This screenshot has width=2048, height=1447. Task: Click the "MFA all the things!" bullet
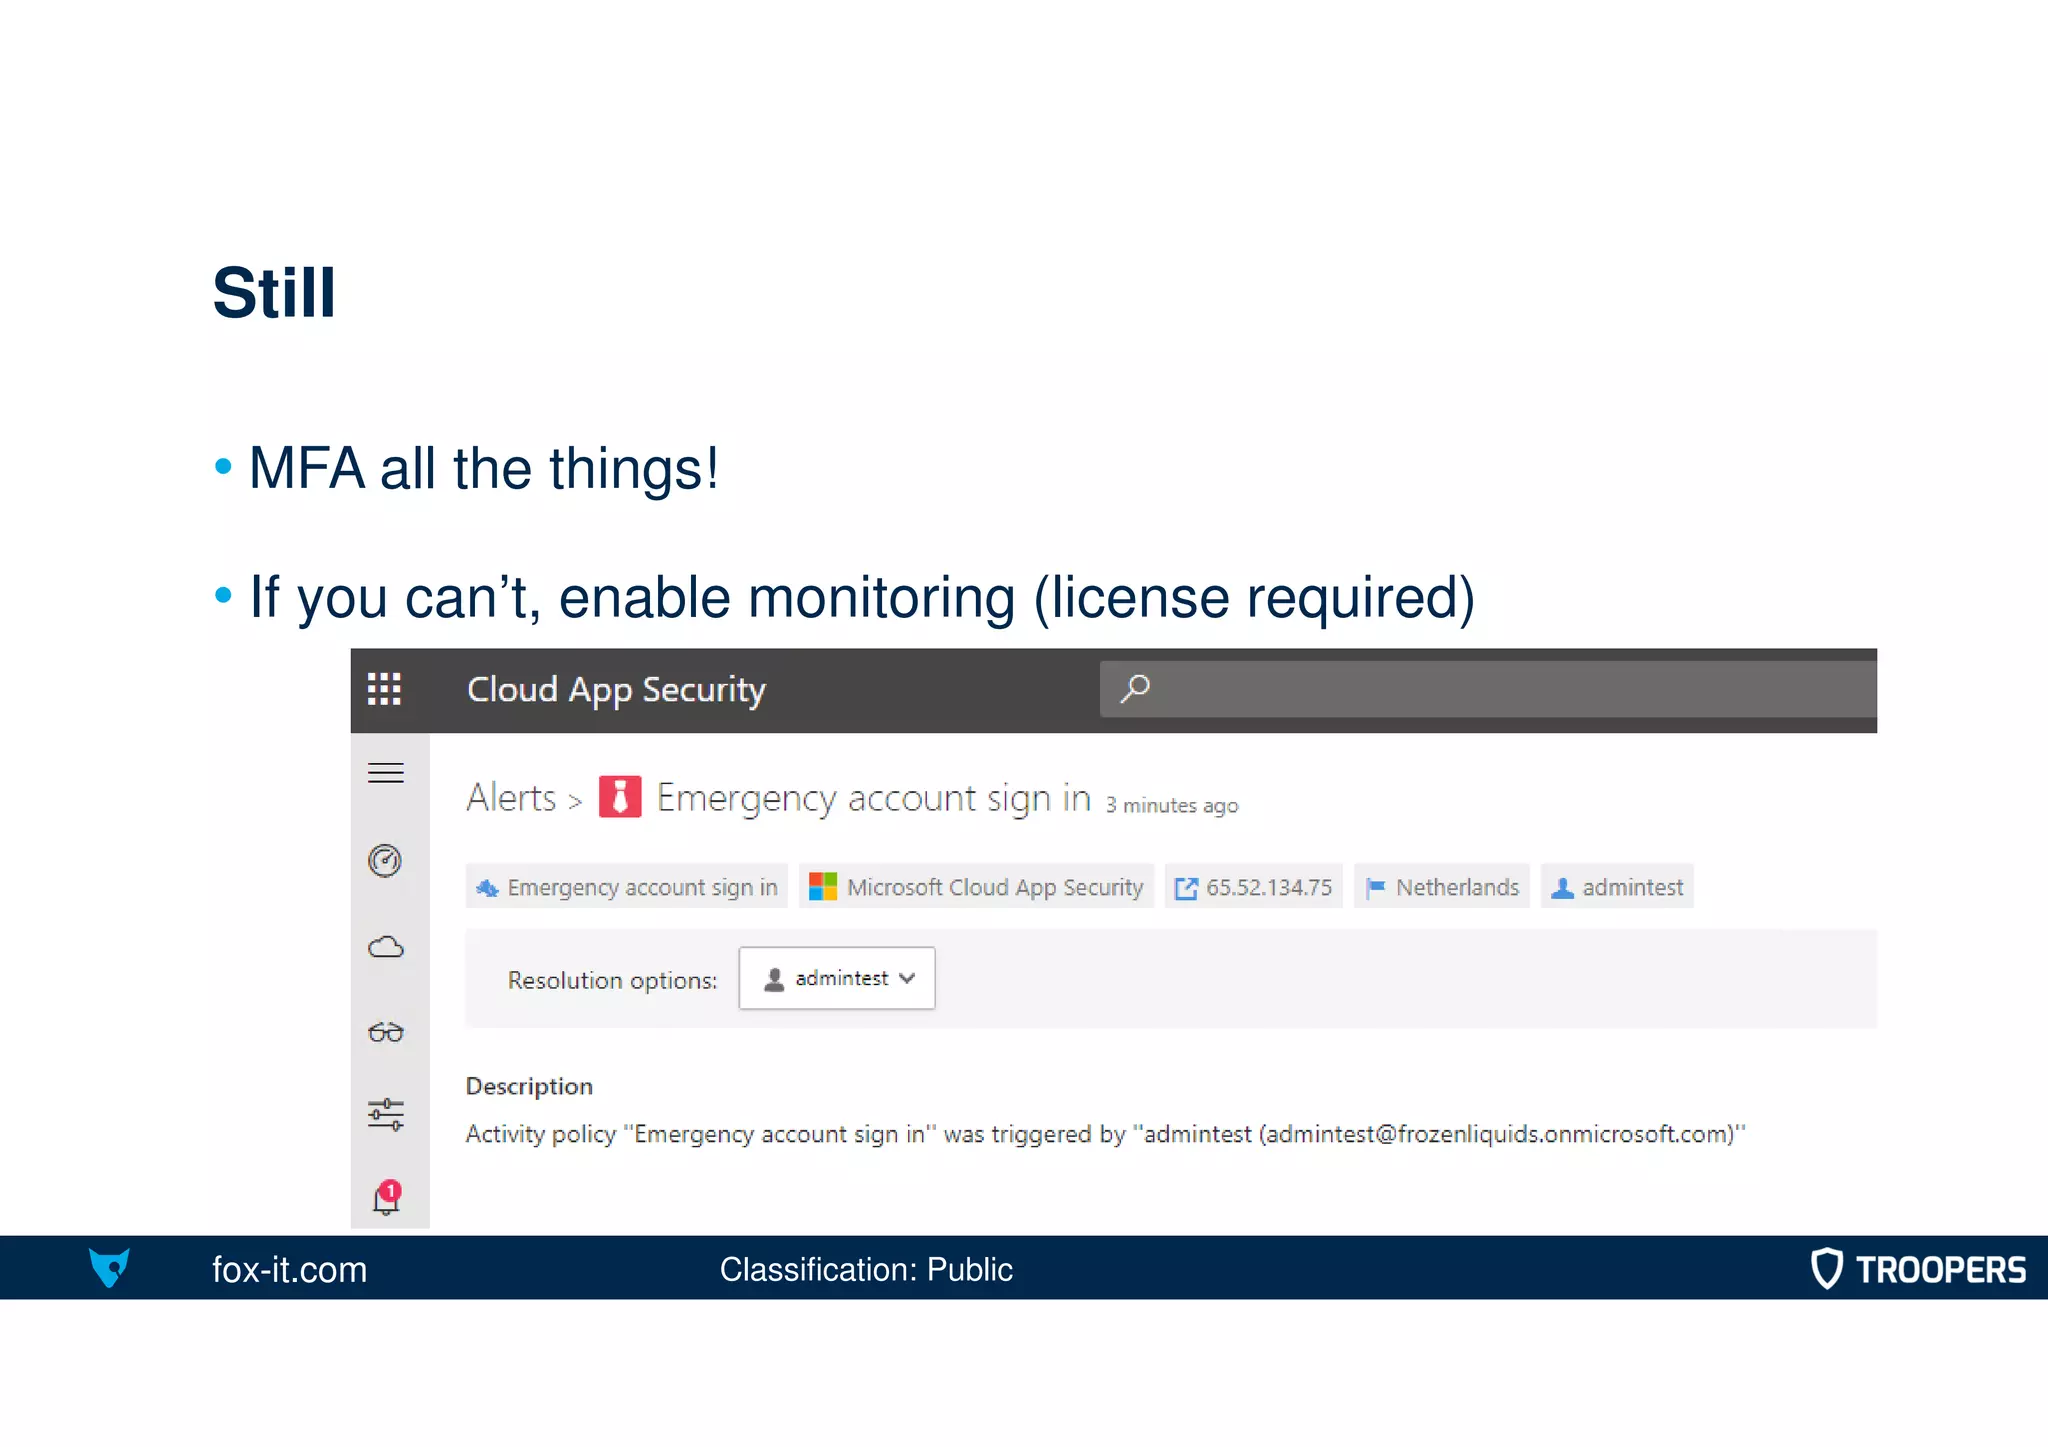(484, 468)
